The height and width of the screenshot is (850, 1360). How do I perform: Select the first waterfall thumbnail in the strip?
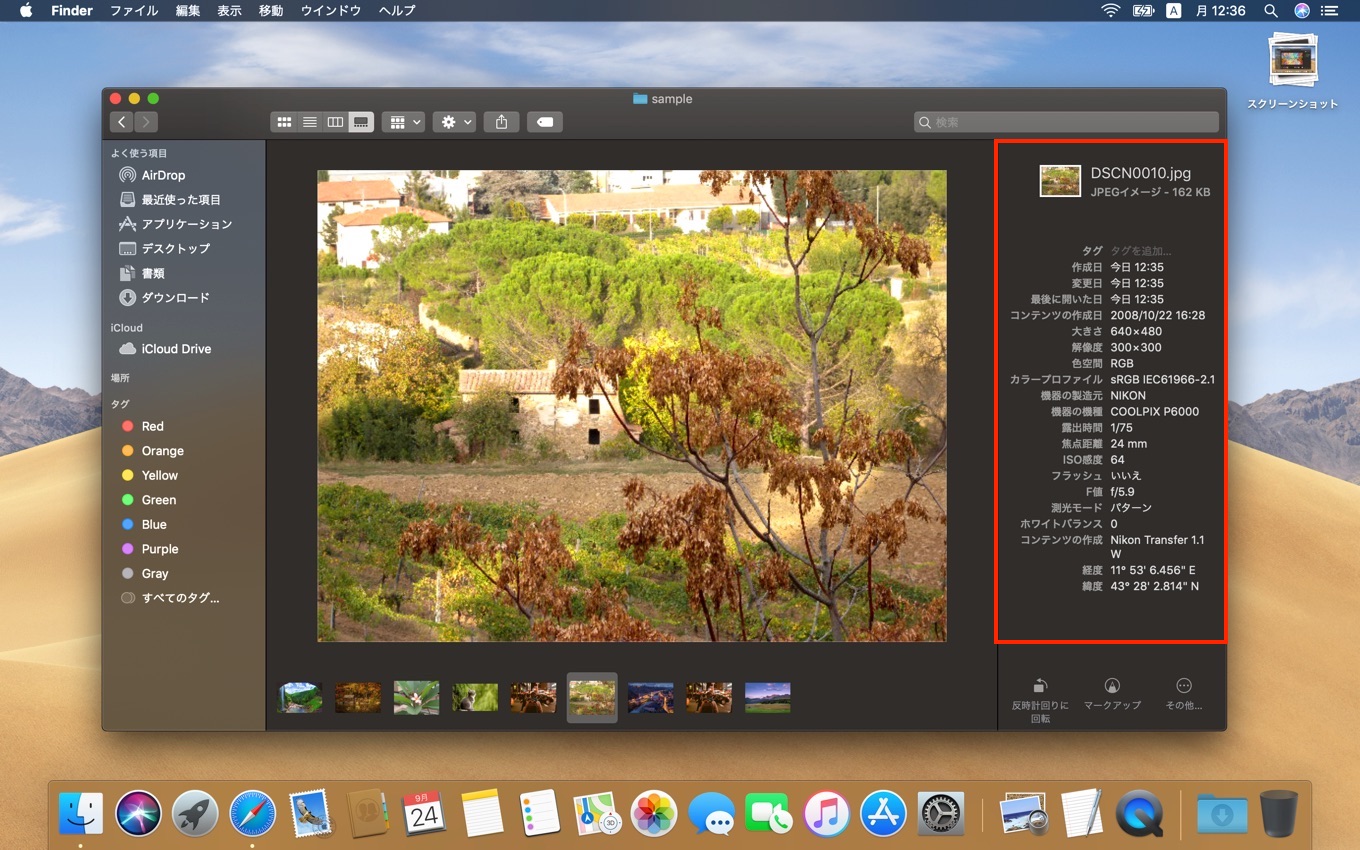click(x=299, y=697)
